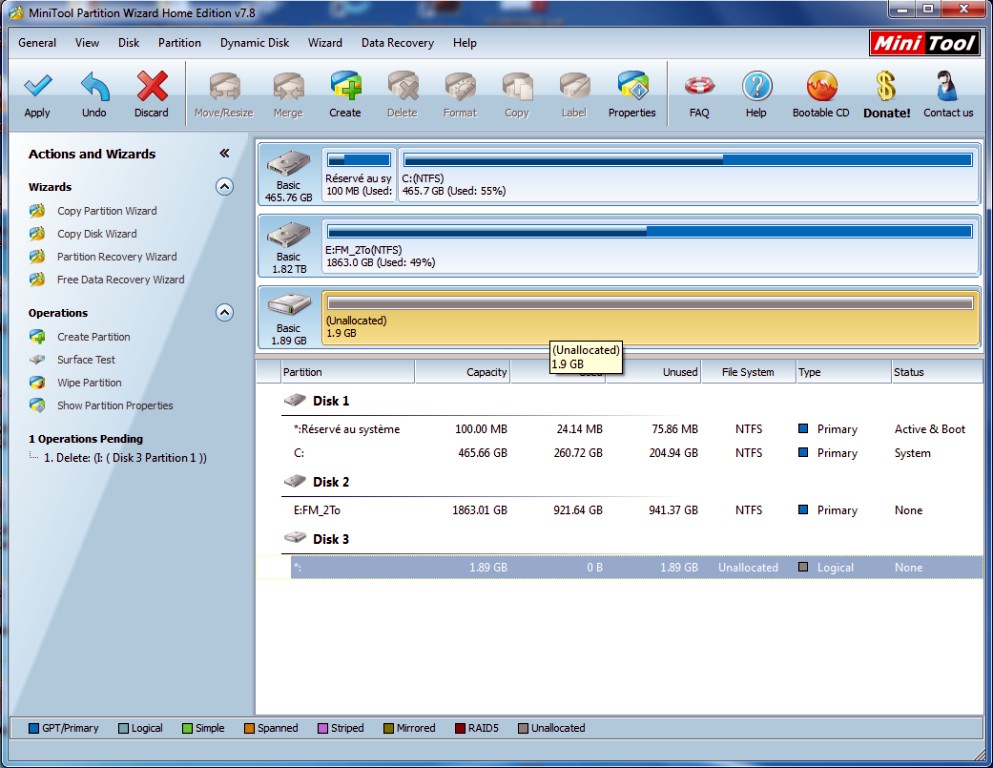Click the Donate dollar icon
The width and height of the screenshot is (993, 768).
[886, 87]
